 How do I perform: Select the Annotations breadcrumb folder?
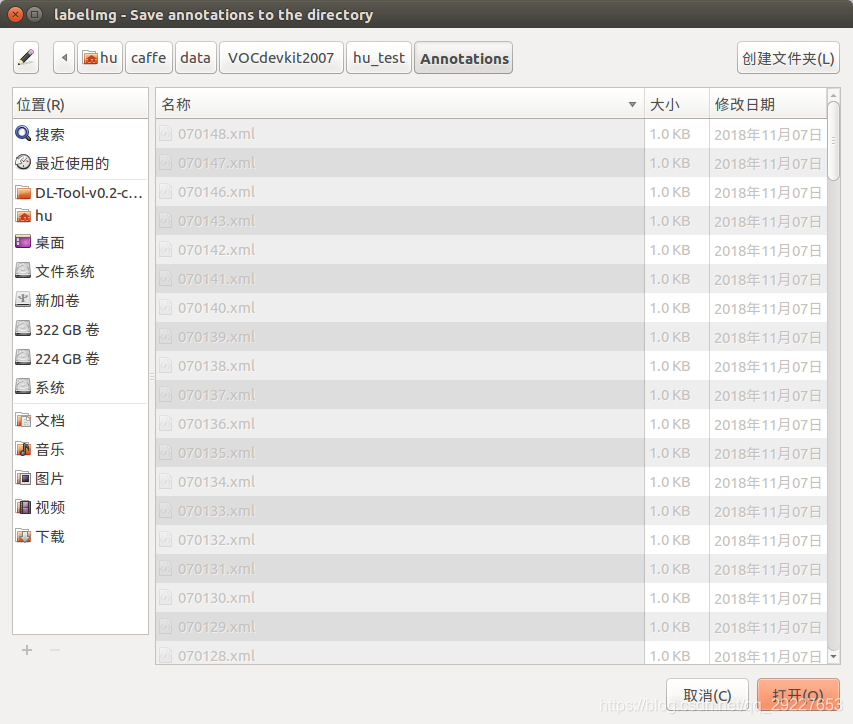463,58
